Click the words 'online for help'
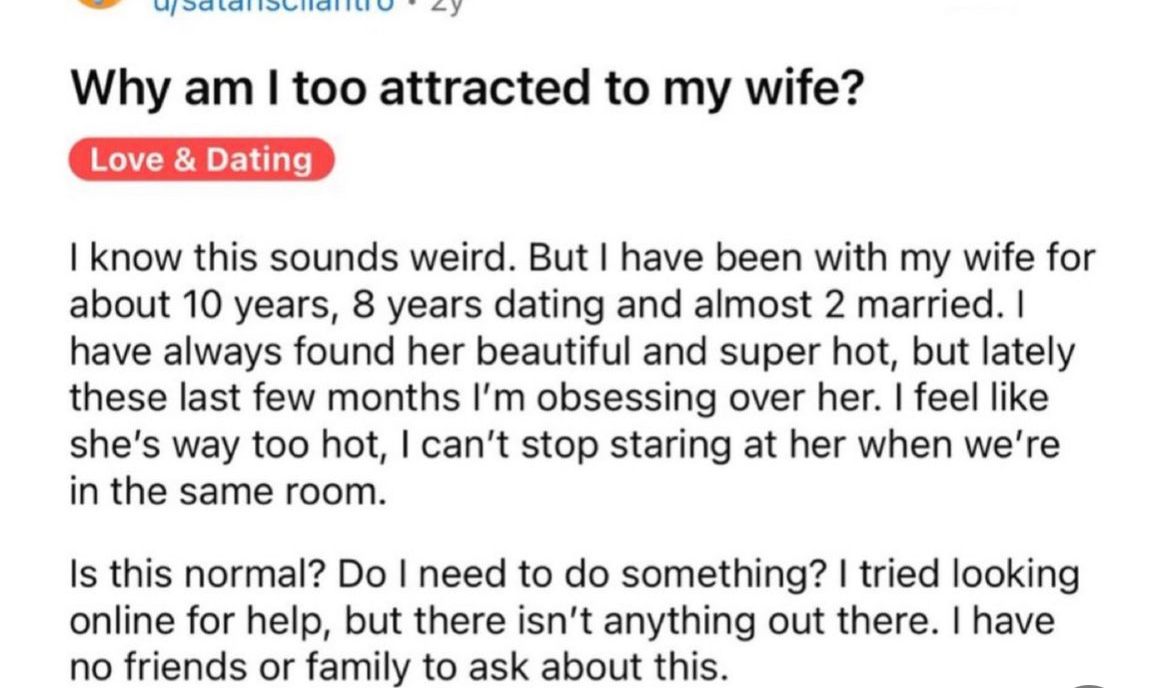This screenshot has width=1170, height=688. 200,622
